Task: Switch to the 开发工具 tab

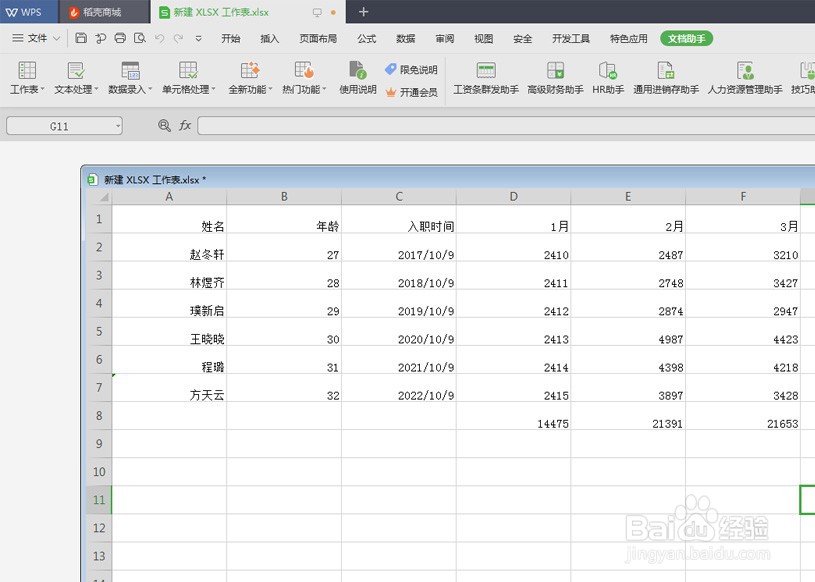Action: [571, 38]
